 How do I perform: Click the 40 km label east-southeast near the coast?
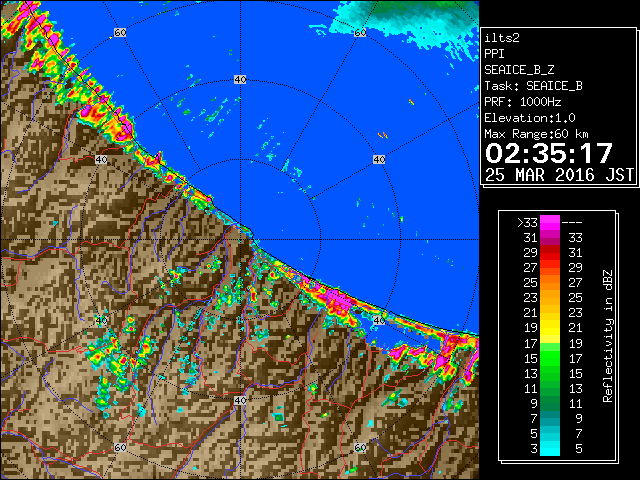tap(379, 320)
